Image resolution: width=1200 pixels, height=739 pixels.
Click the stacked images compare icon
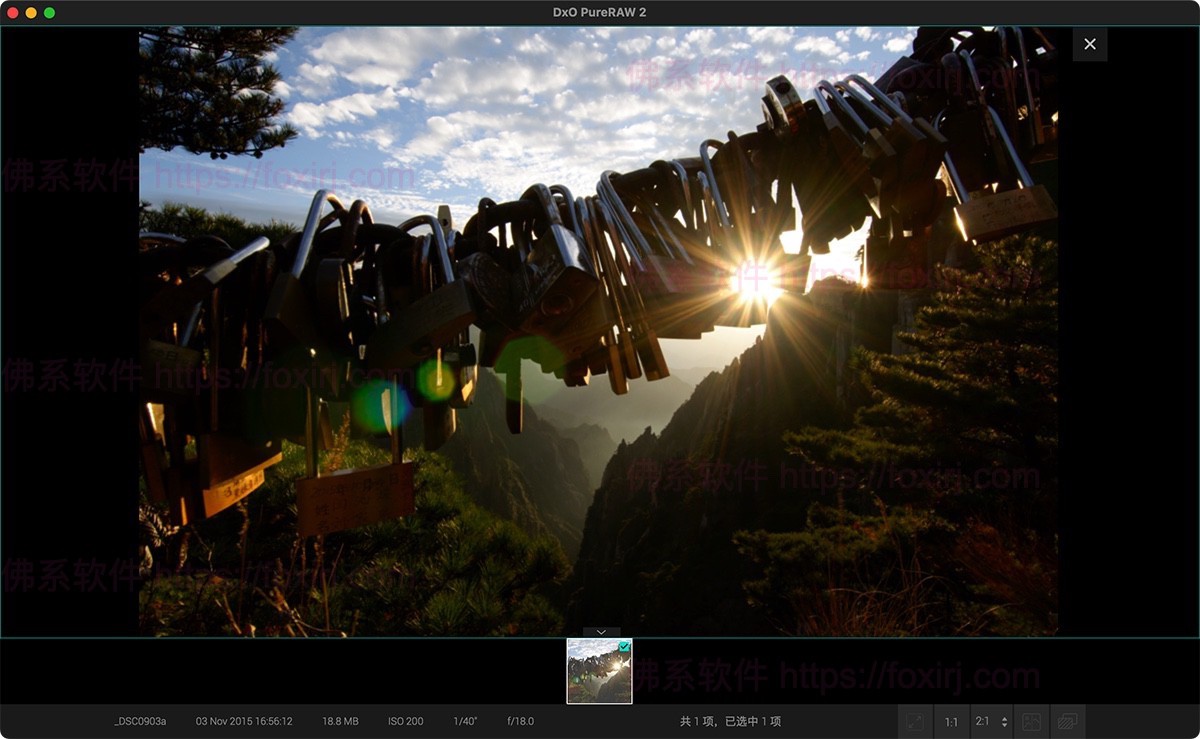pos(1067,721)
